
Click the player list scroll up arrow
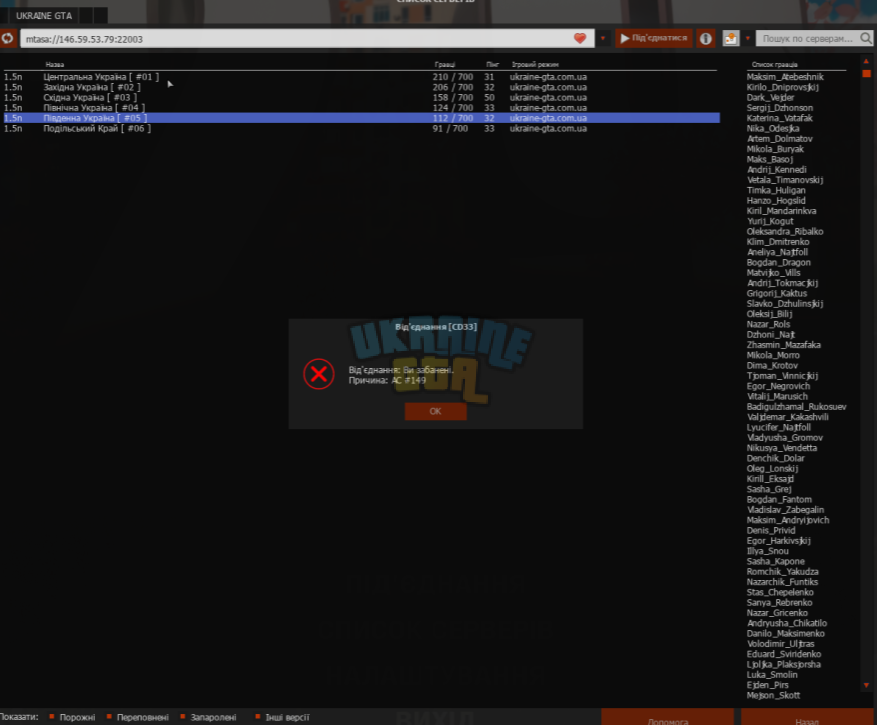coord(866,62)
